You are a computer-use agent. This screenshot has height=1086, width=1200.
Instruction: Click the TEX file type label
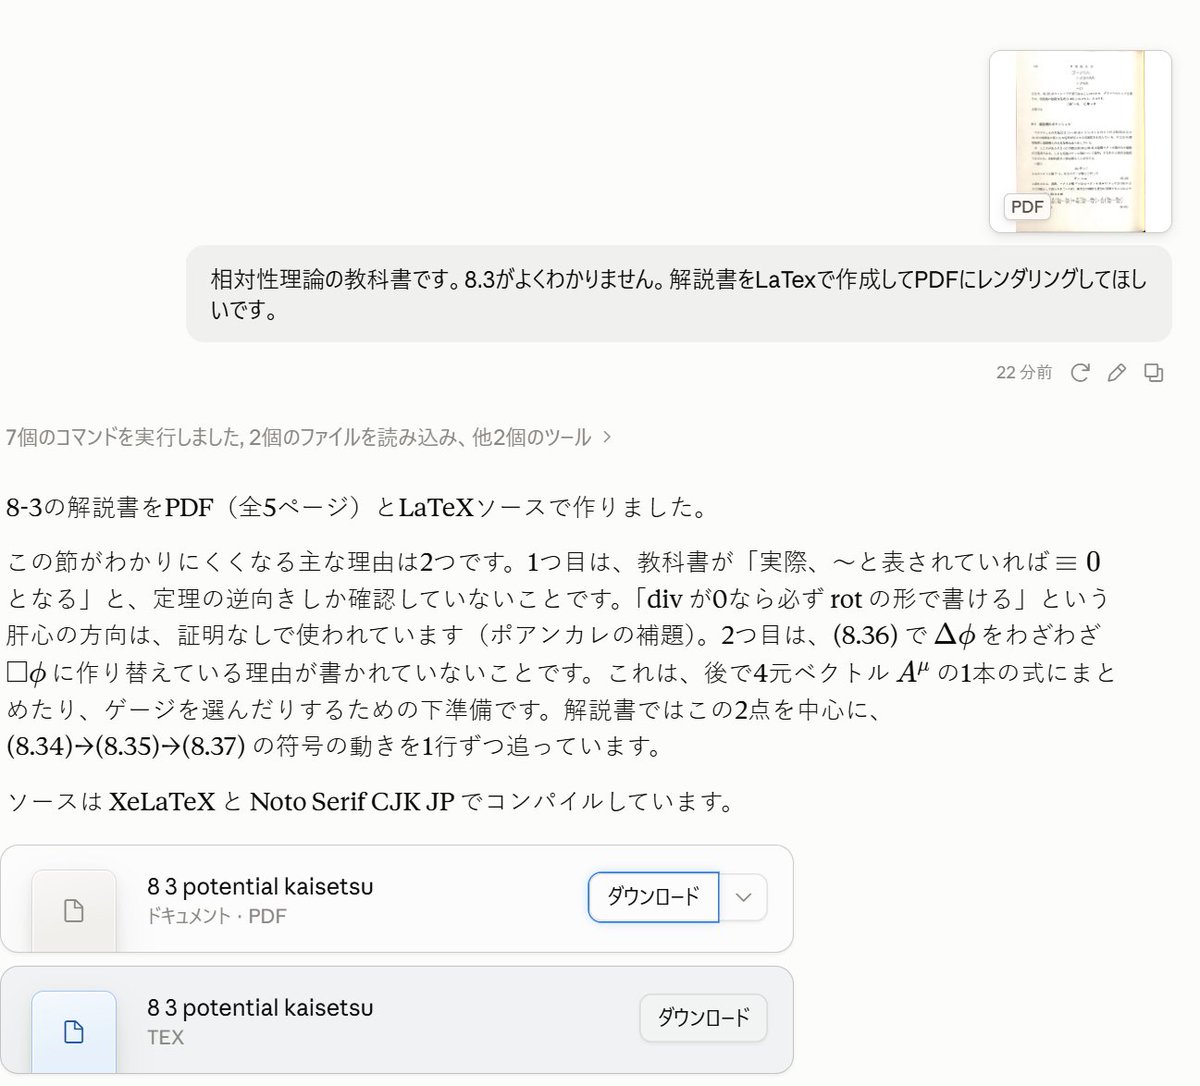click(x=165, y=1037)
